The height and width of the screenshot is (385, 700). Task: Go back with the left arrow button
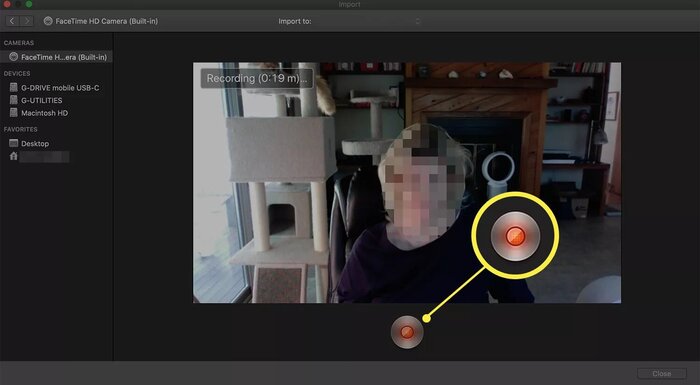pos(12,21)
